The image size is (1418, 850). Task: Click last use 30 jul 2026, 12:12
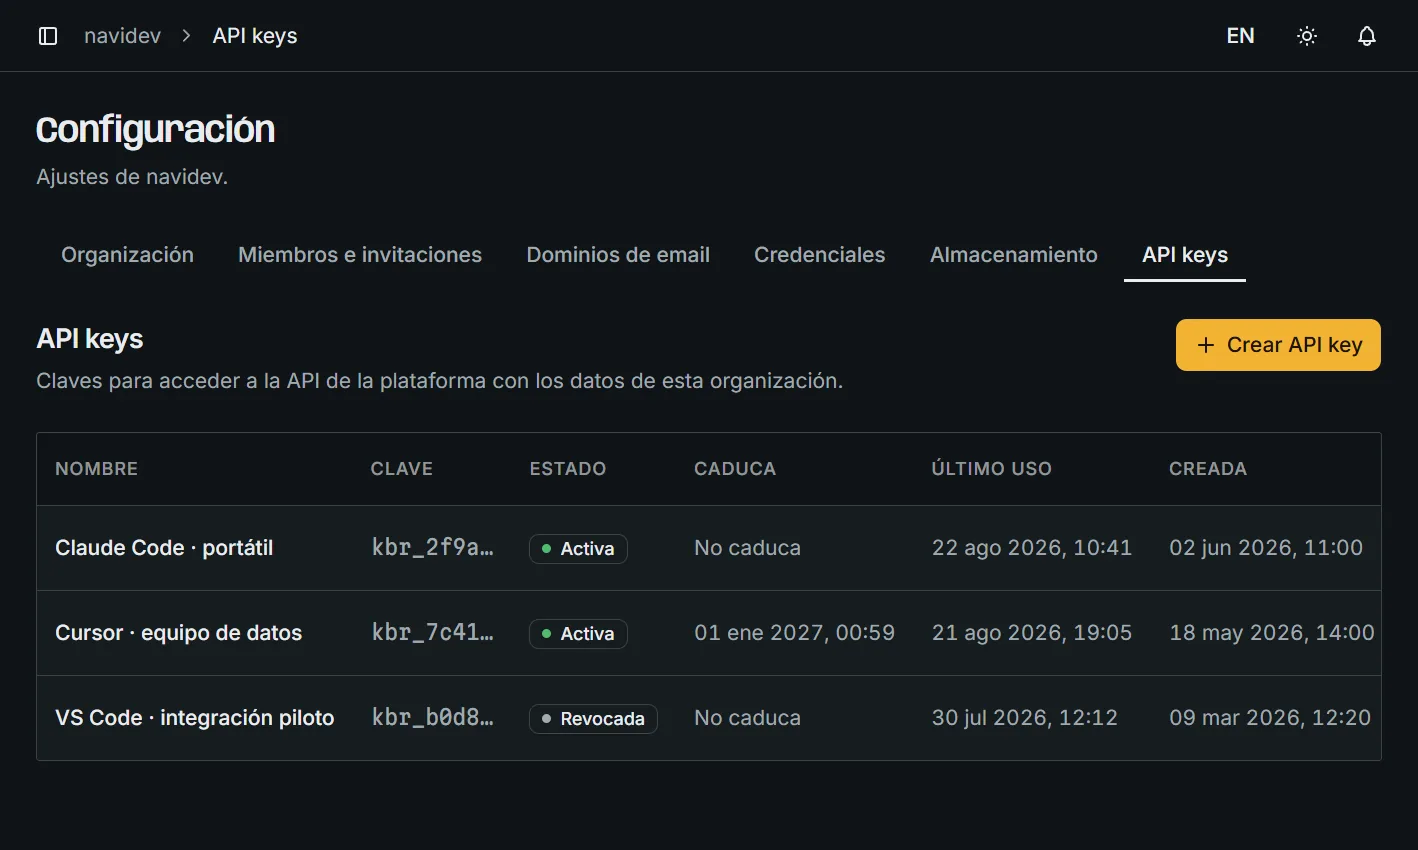click(x=1025, y=718)
